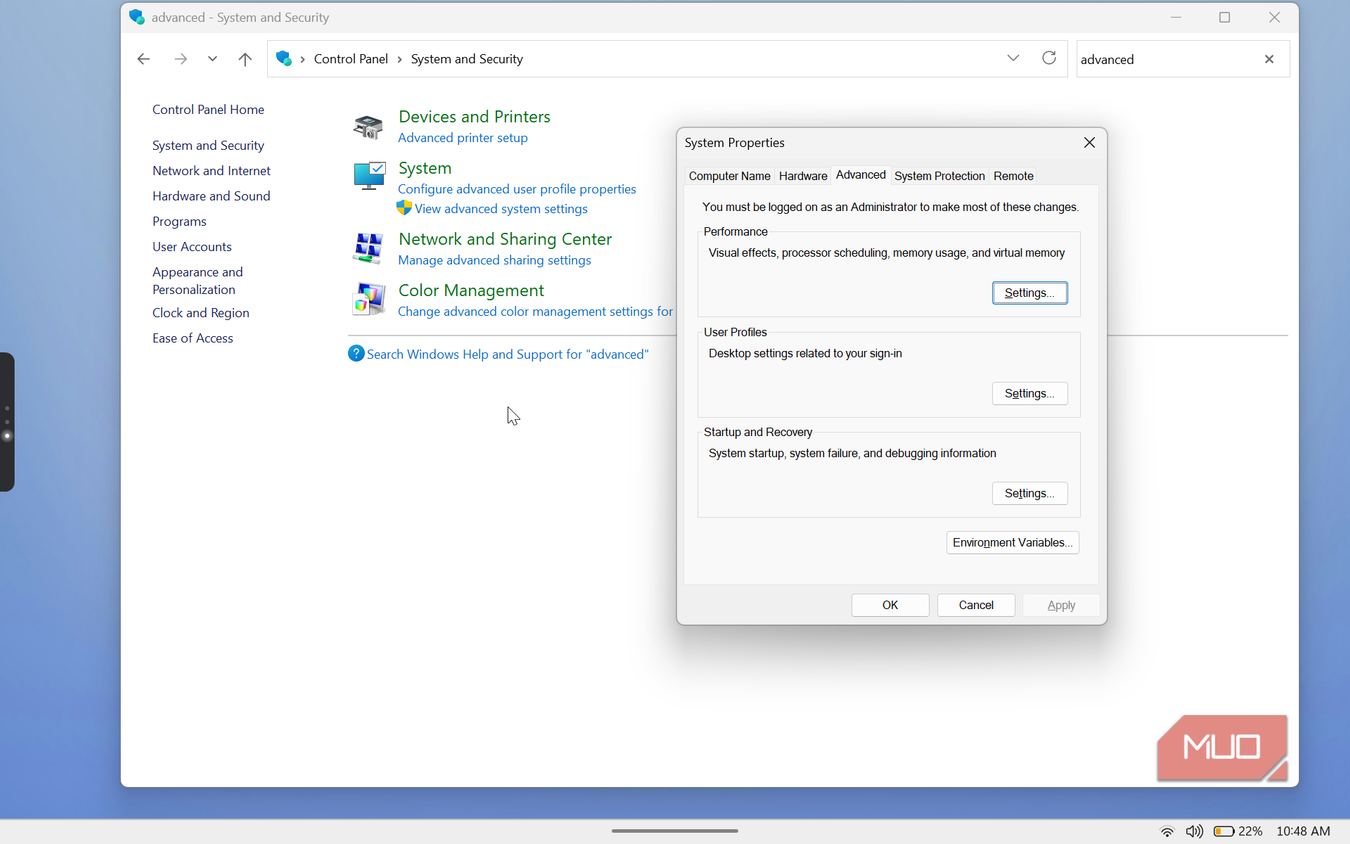Go forward with the right arrow
This screenshot has width=1350, height=844.
pos(180,59)
